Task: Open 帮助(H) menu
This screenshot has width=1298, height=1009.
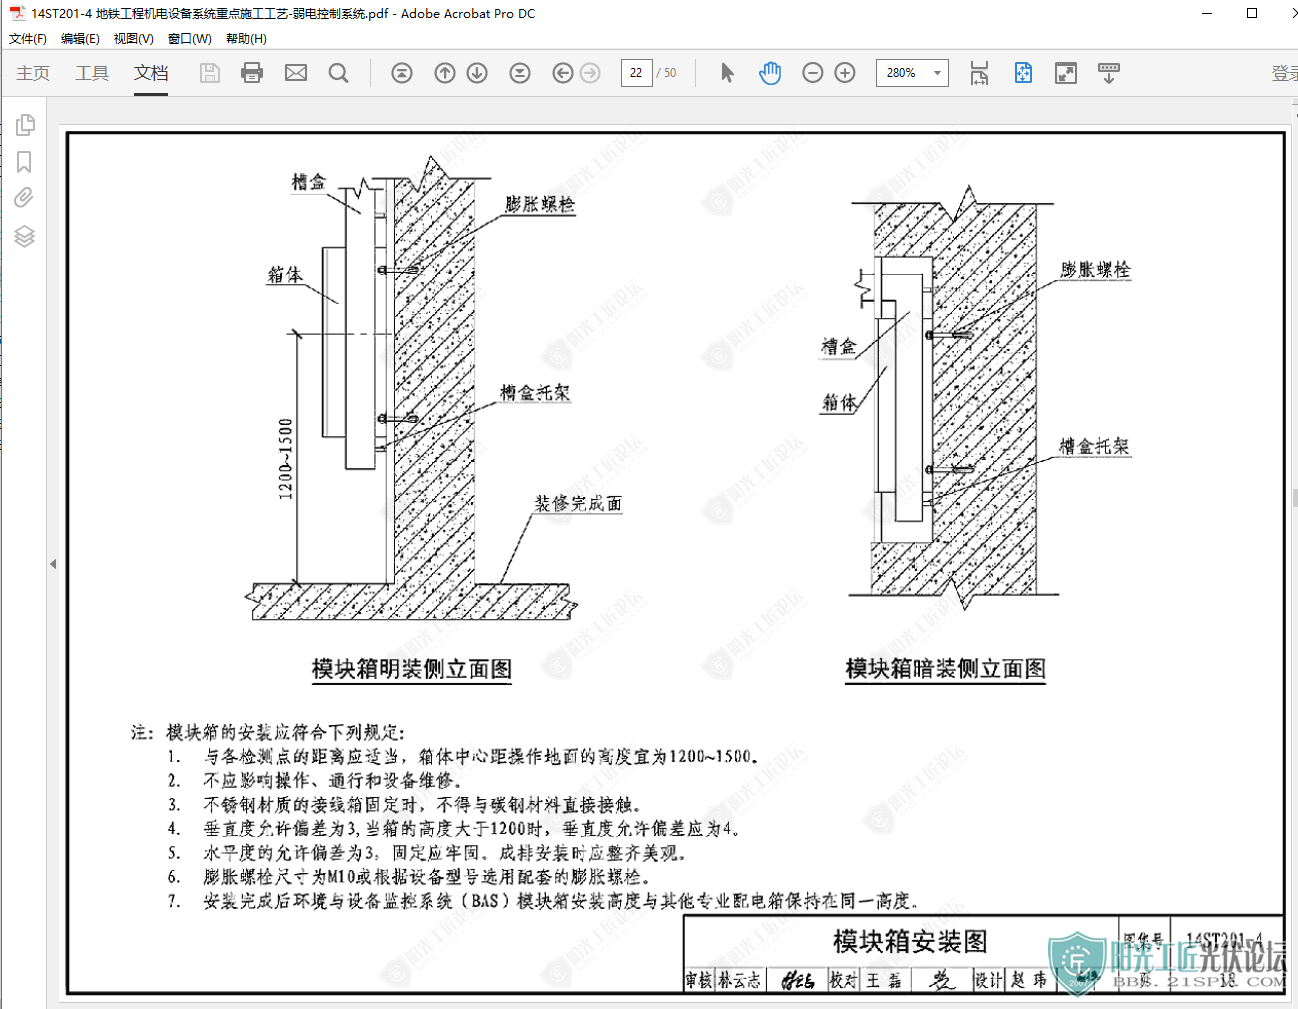Action: click(x=246, y=39)
